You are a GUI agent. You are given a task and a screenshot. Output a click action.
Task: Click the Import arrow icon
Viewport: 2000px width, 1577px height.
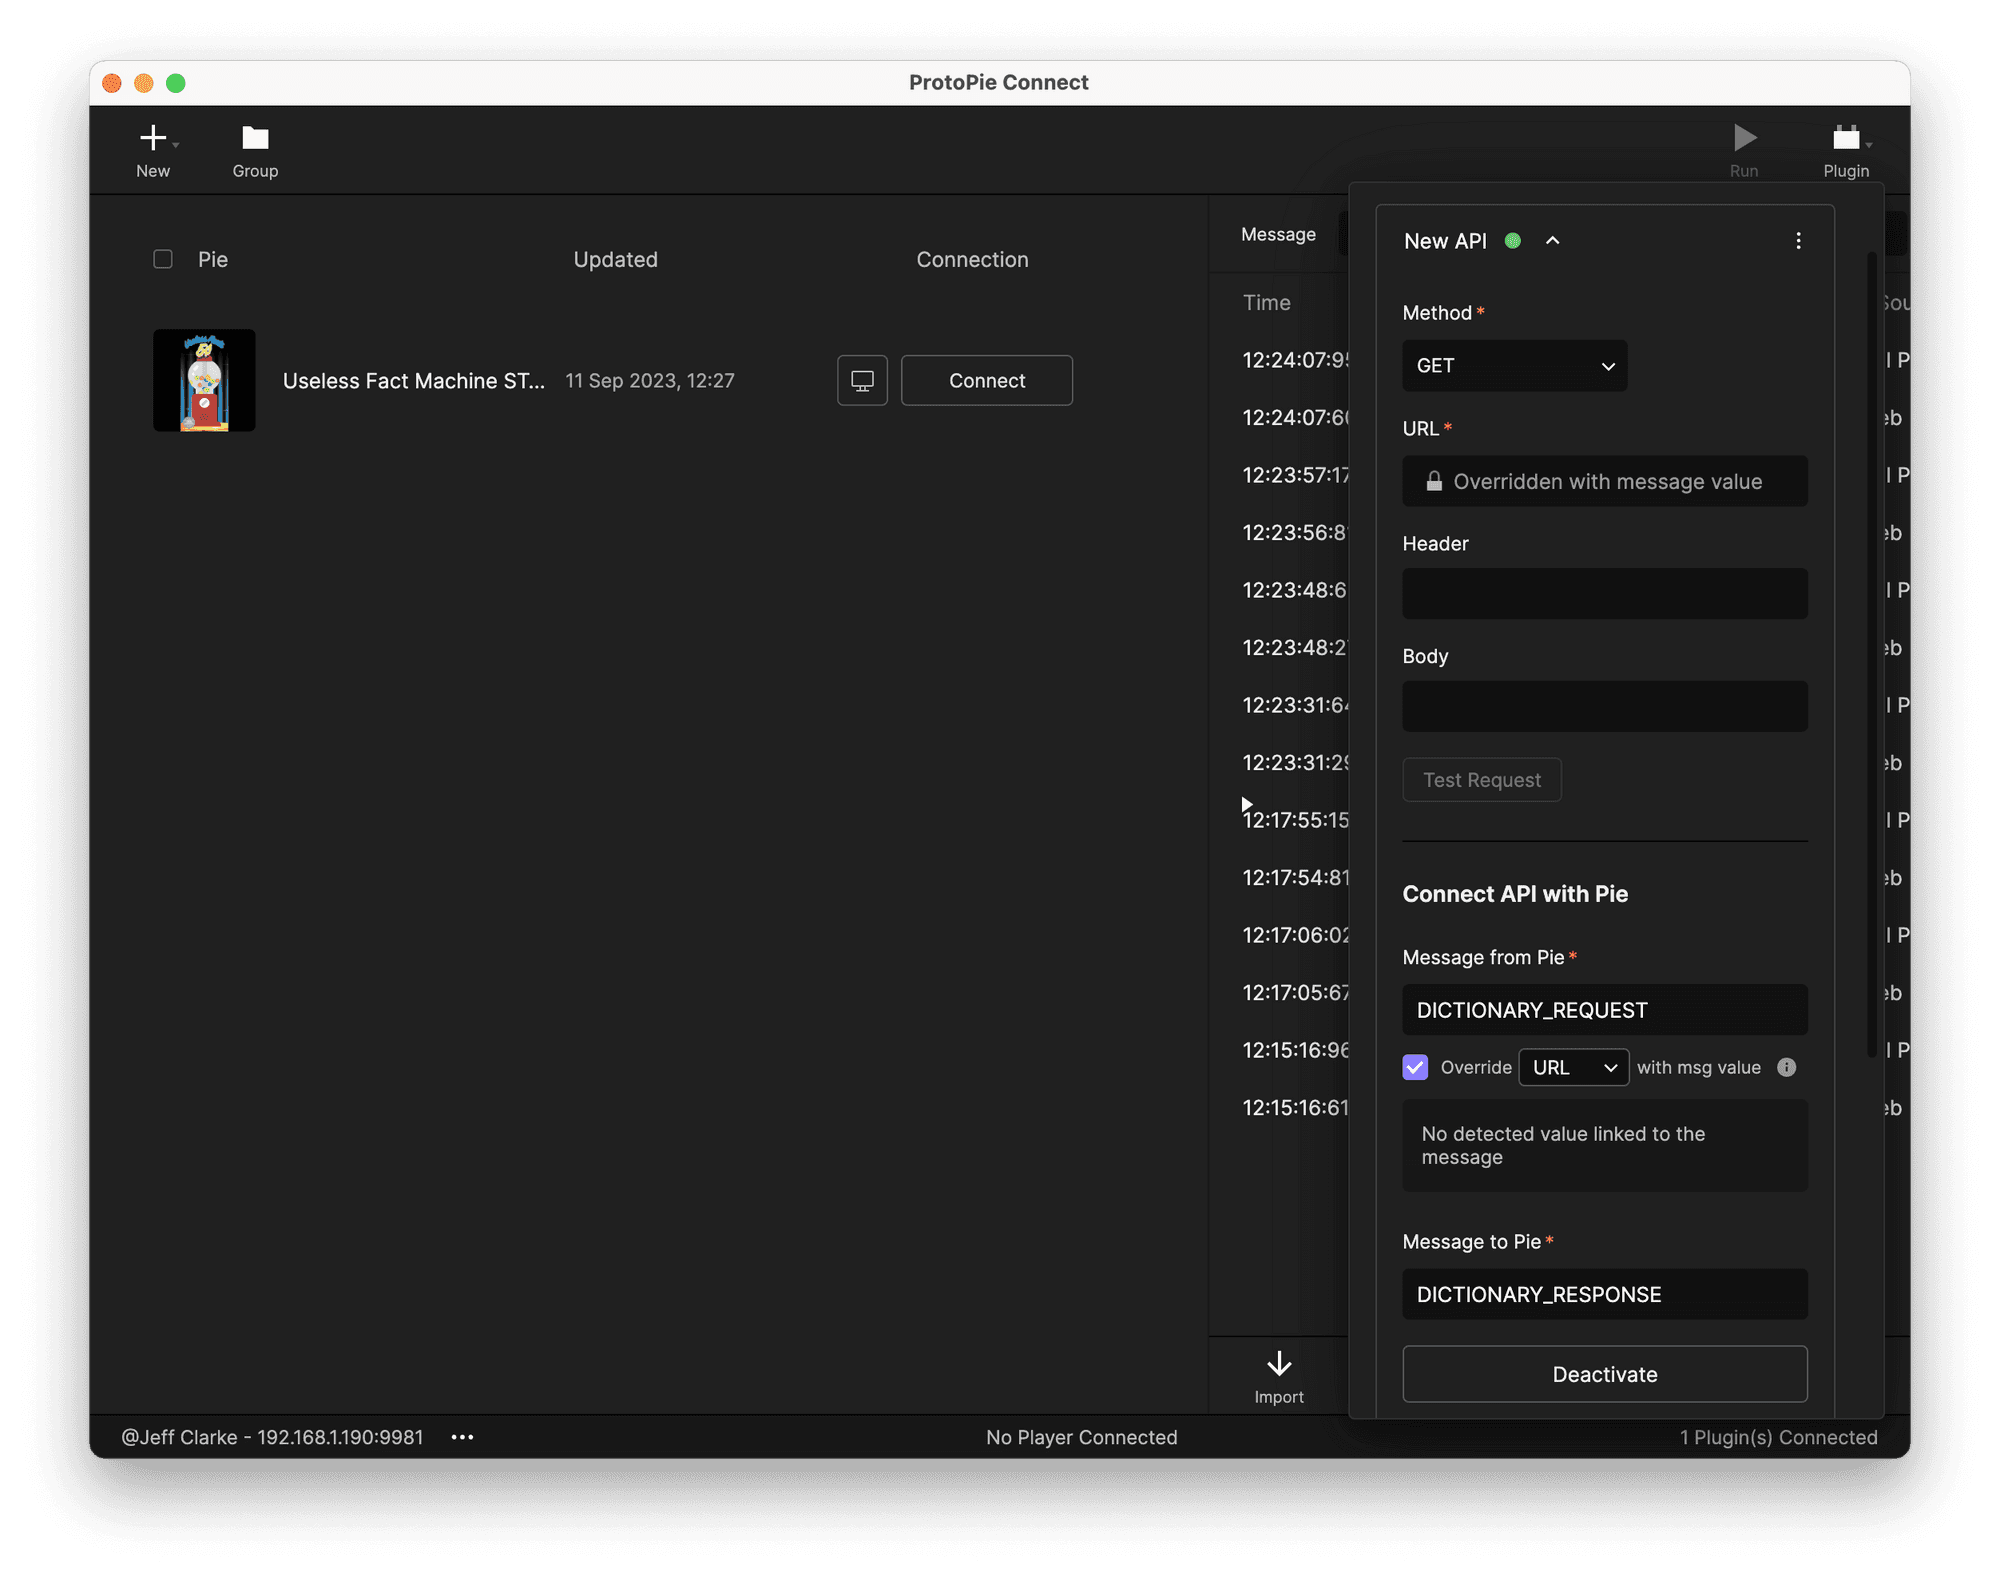1279,1364
